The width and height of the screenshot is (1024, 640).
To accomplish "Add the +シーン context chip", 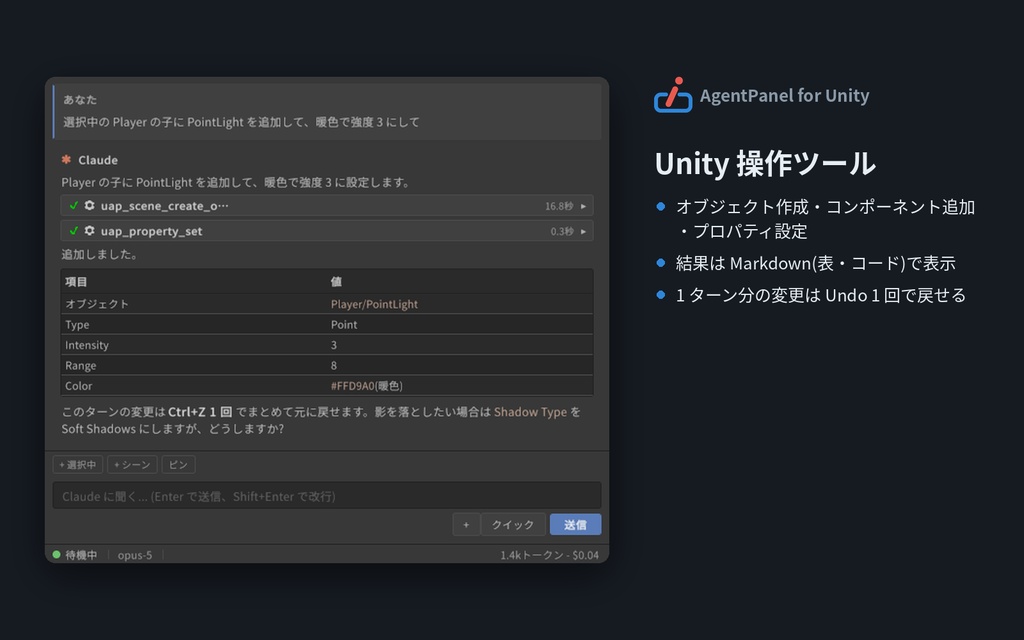I will pyautogui.click(x=132, y=464).
